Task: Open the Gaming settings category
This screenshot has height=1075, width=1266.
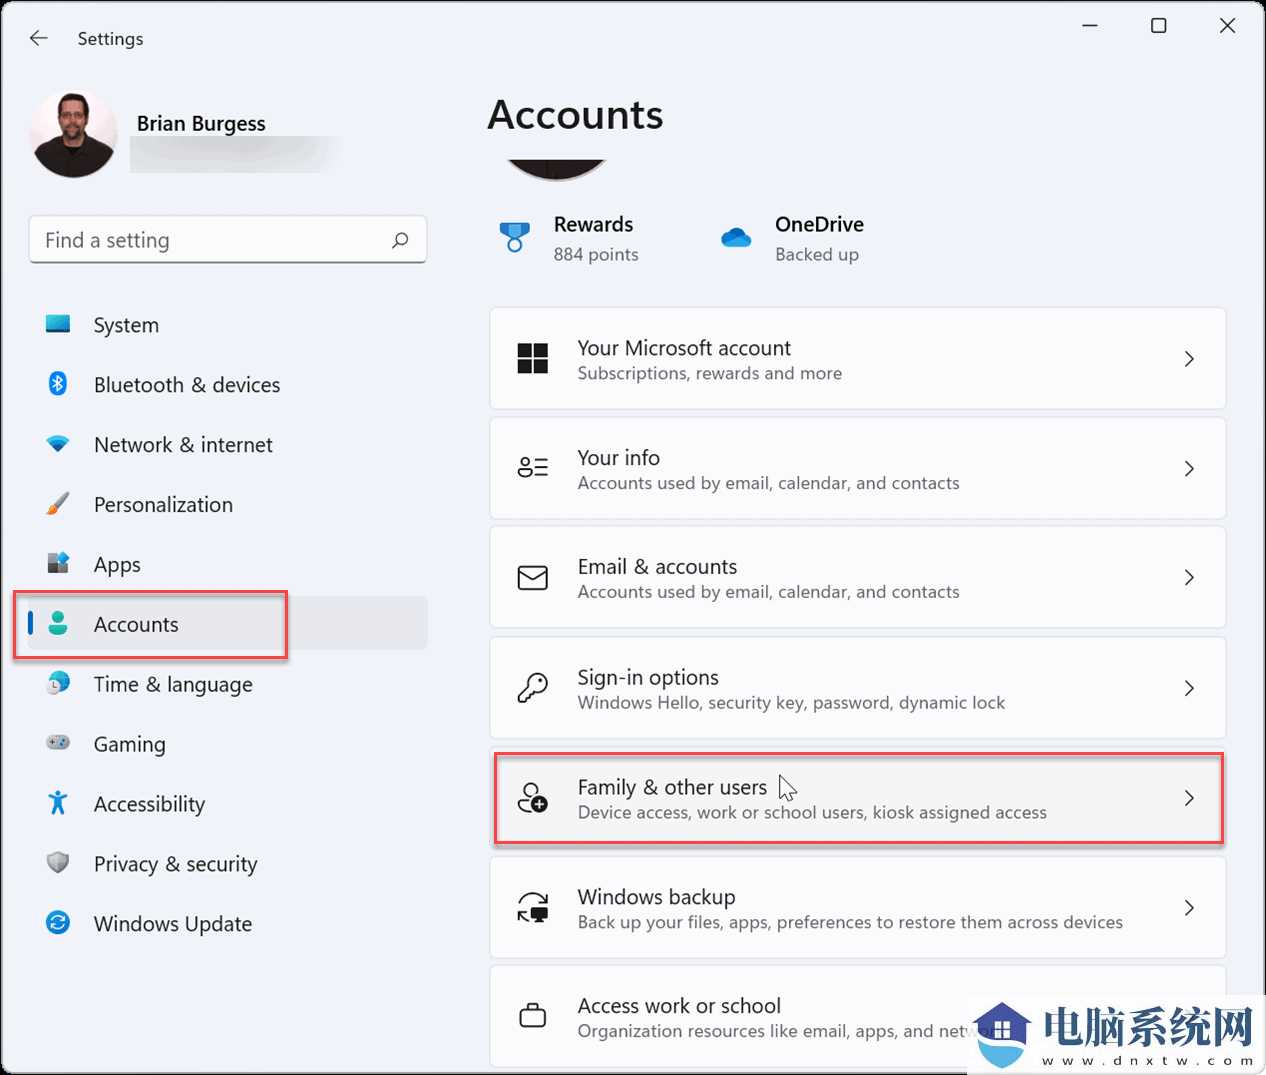Action: pyautogui.click(x=130, y=745)
